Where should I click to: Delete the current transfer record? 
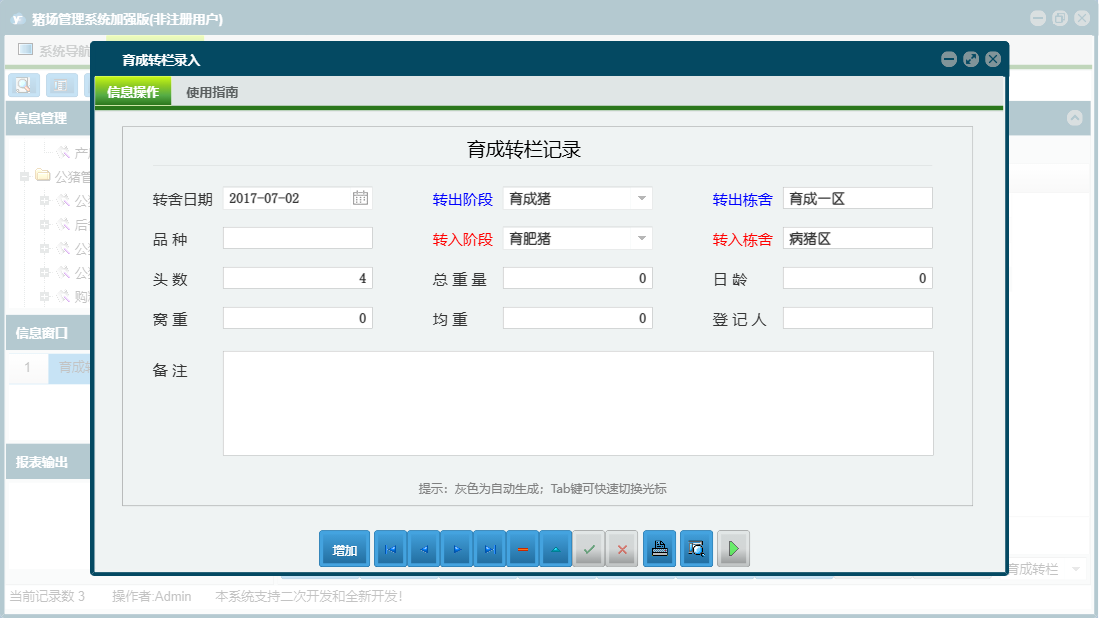click(x=522, y=548)
